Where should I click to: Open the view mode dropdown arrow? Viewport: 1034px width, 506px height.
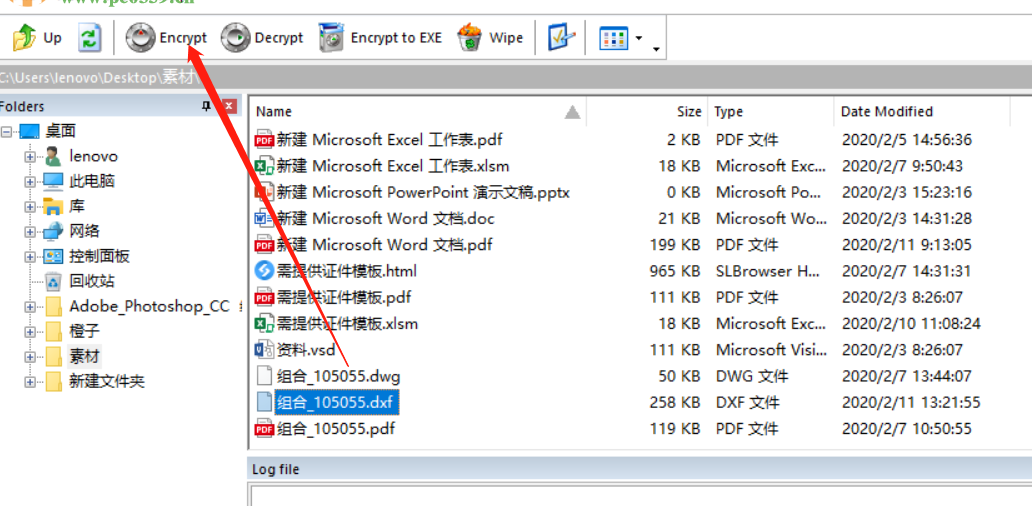638,39
